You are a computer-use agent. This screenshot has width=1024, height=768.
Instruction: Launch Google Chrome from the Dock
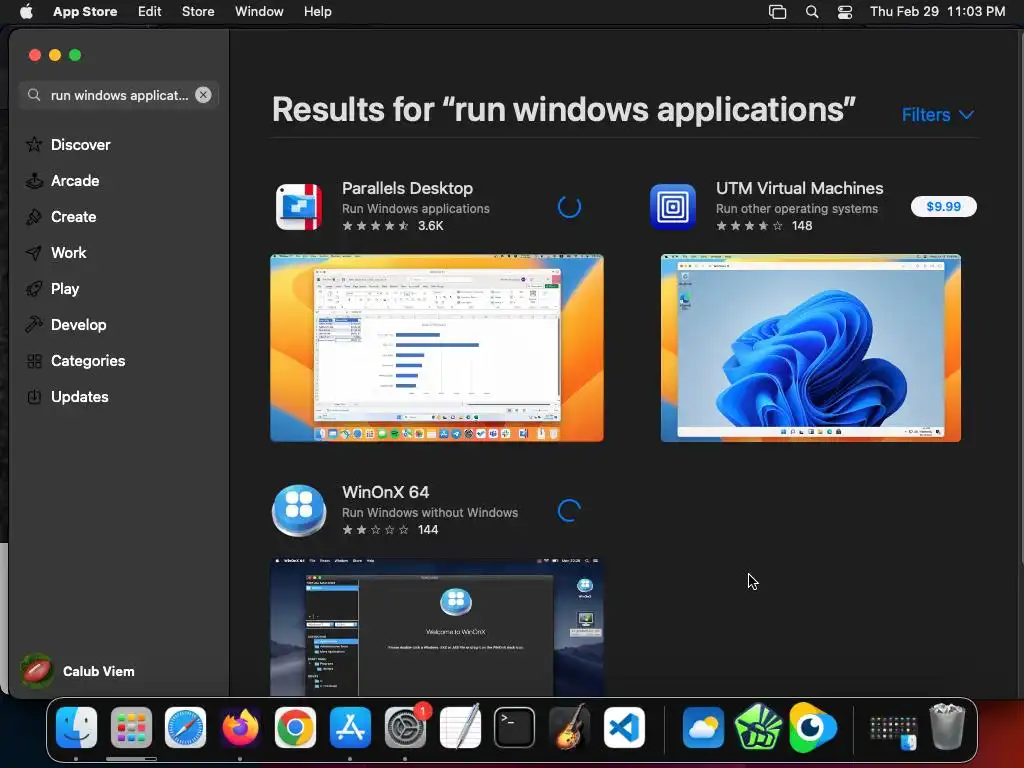coord(295,728)
